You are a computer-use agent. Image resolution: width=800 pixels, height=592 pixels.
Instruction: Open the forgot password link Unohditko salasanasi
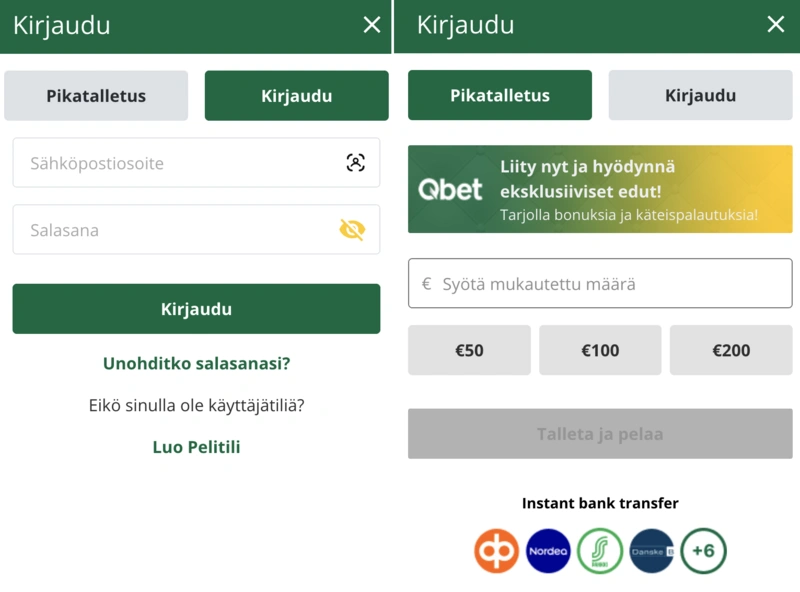[x=196, y=364]
